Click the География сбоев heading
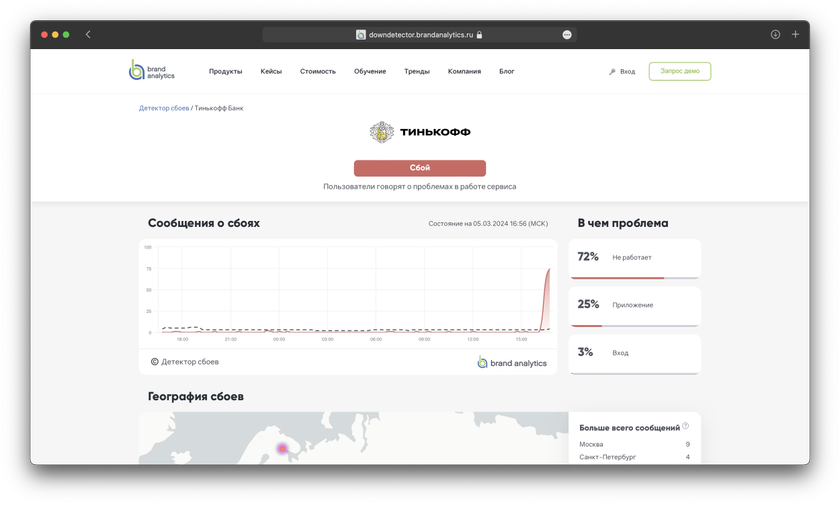Image resolution: width=840 pixels, height=505 pixels. pyautogui.click(x=196, y=396)
